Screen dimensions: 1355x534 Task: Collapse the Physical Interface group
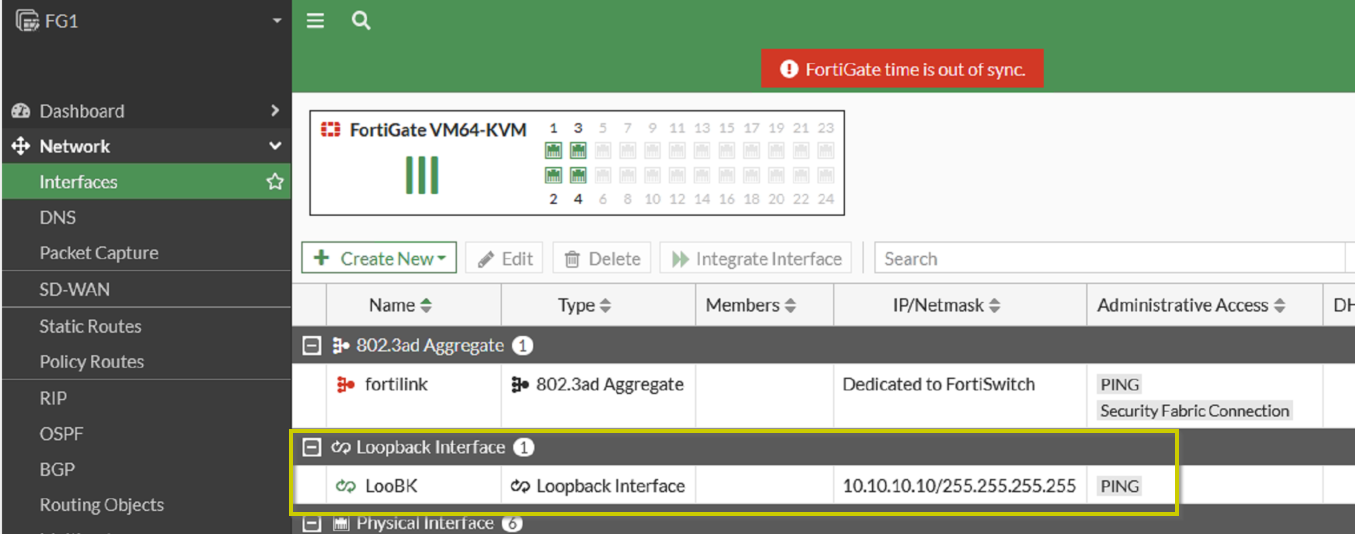[x=312, y=523]
